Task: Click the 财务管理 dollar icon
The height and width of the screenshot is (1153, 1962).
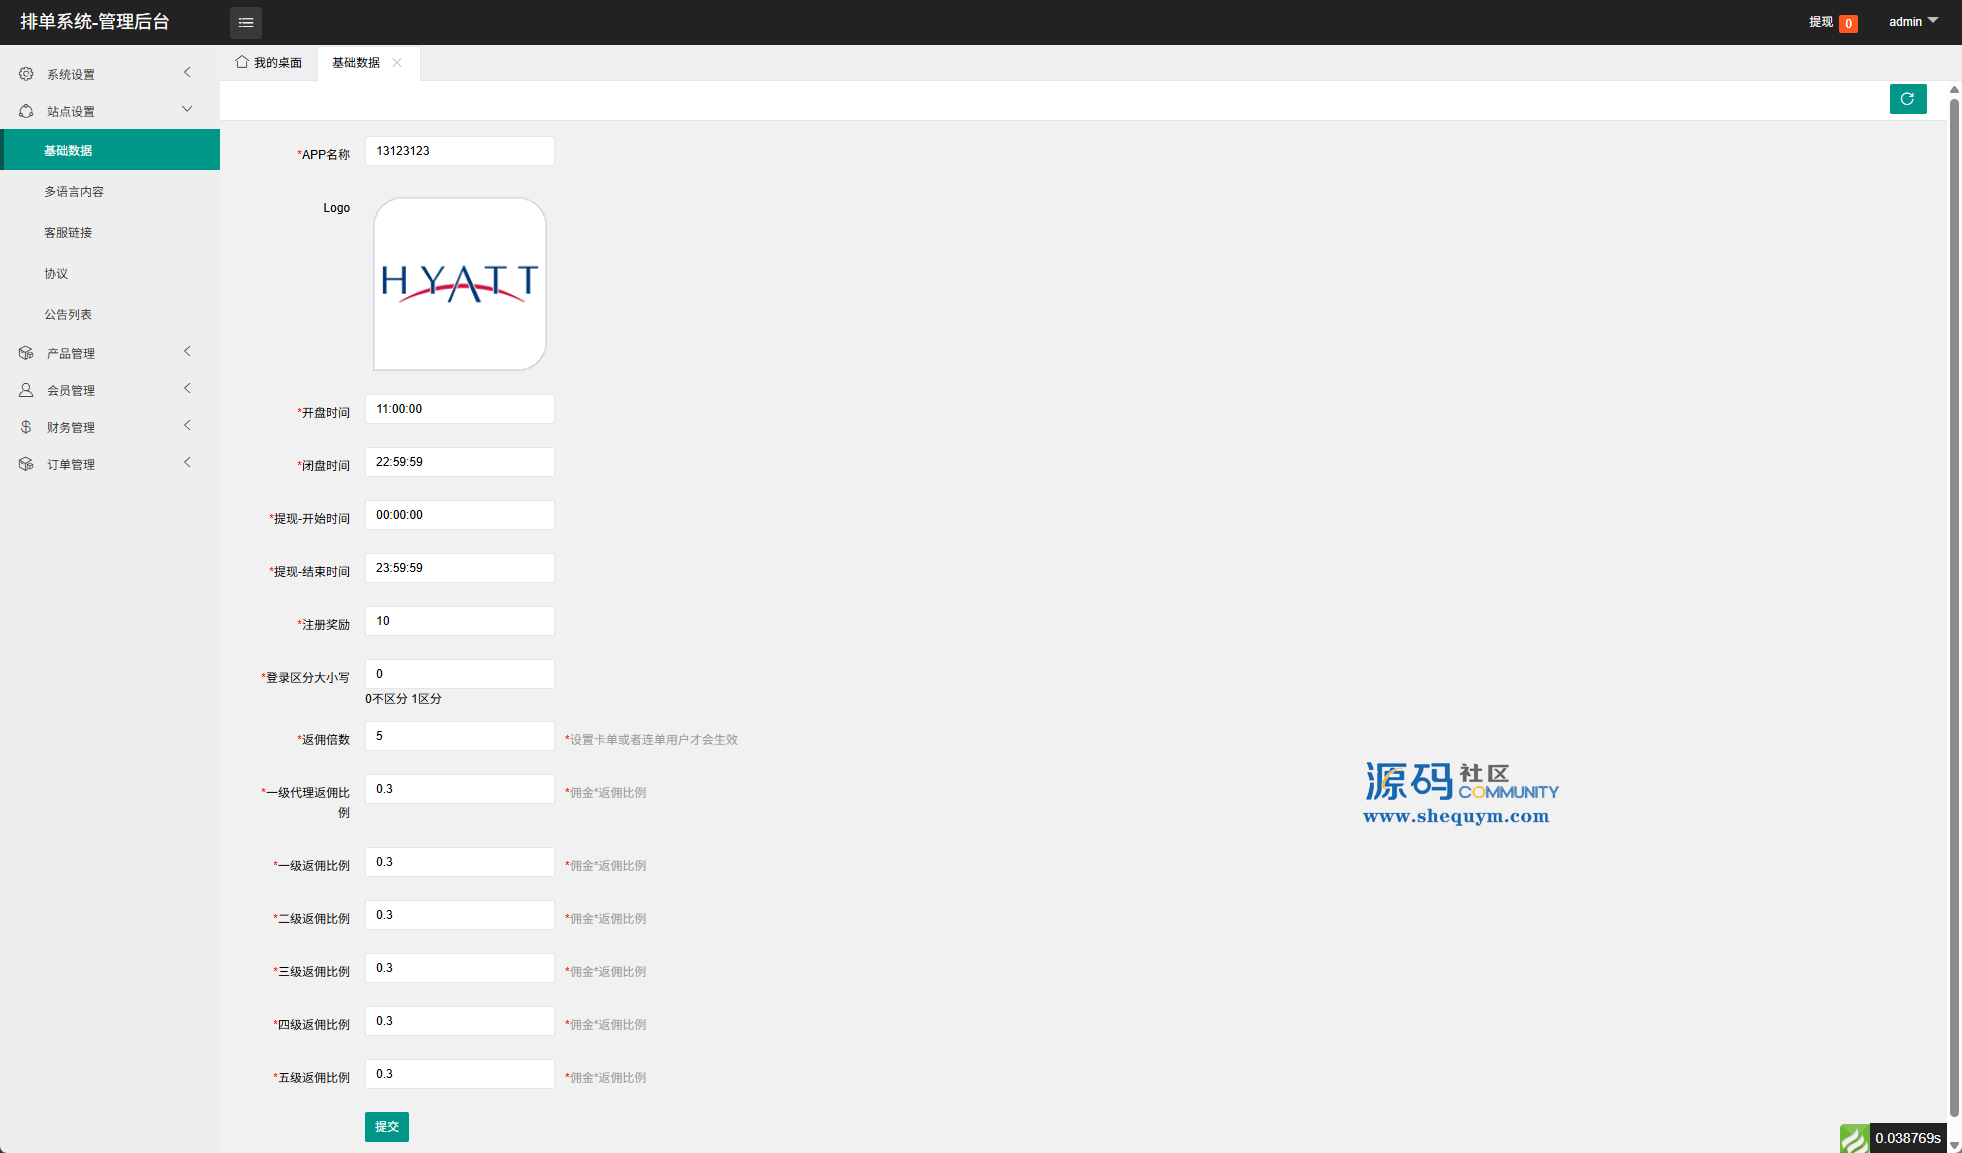Action: tap(26, 427)
